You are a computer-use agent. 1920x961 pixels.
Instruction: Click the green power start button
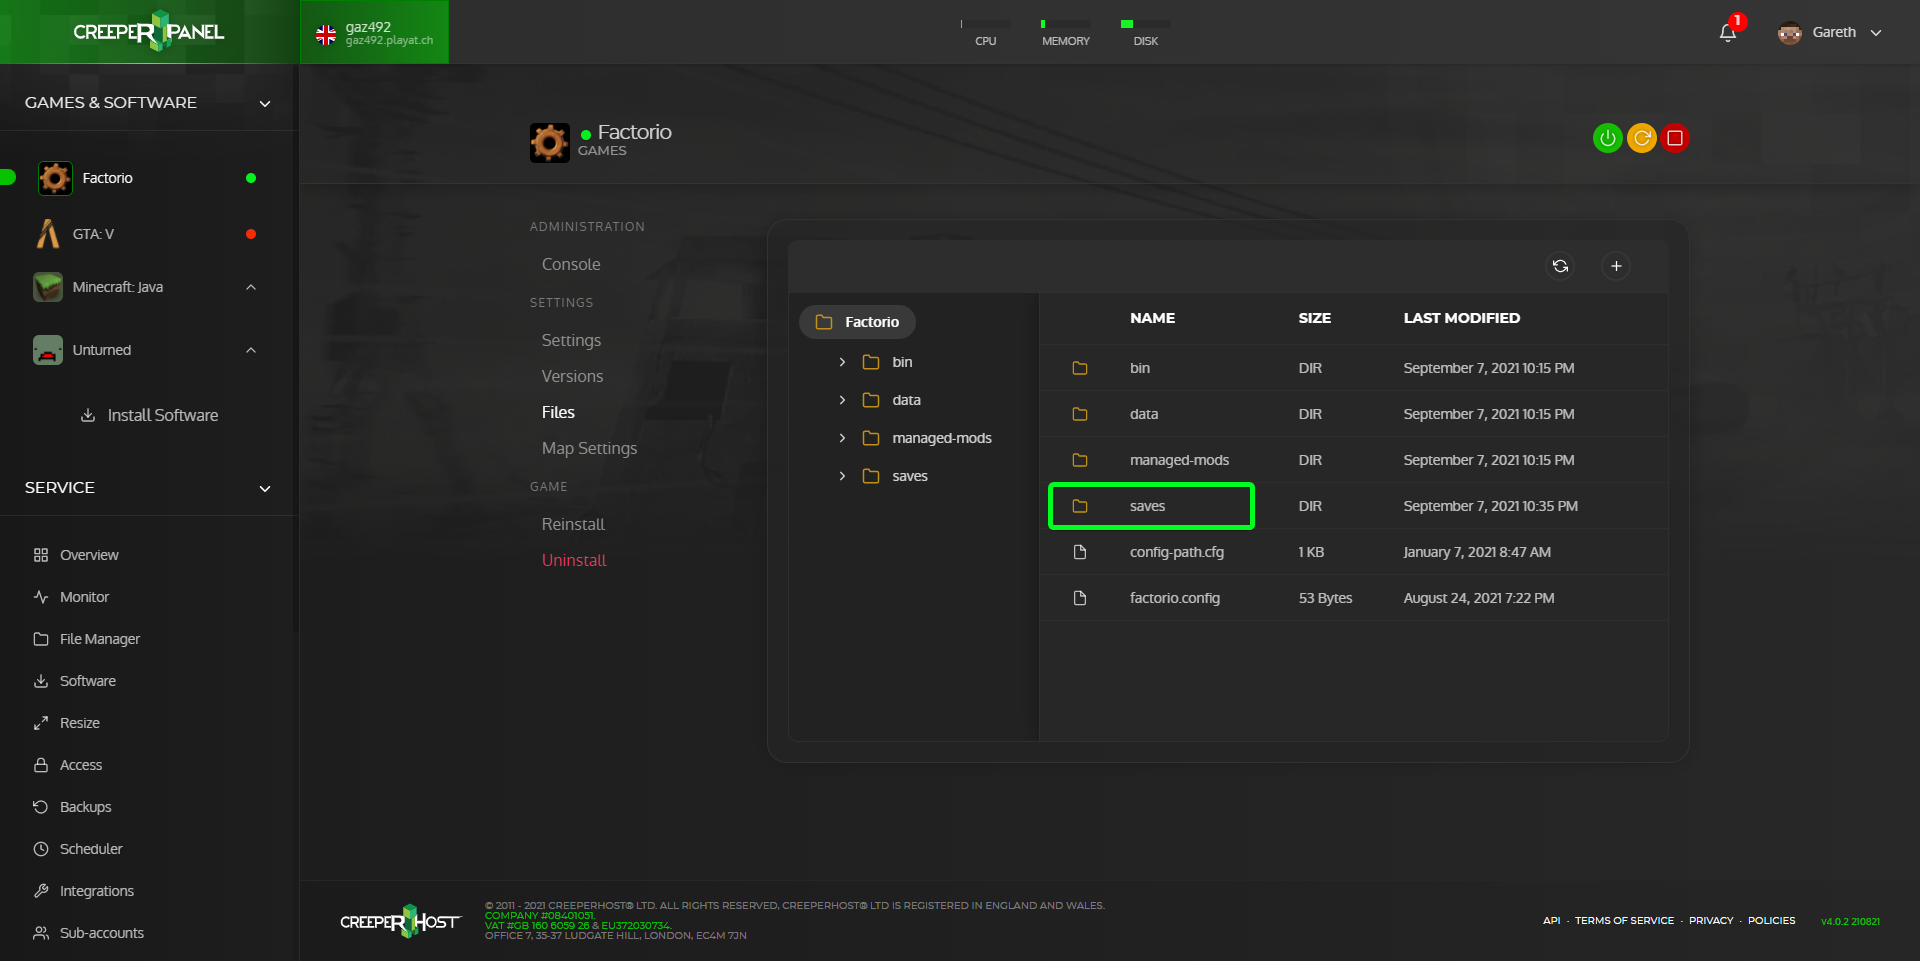1607,138
